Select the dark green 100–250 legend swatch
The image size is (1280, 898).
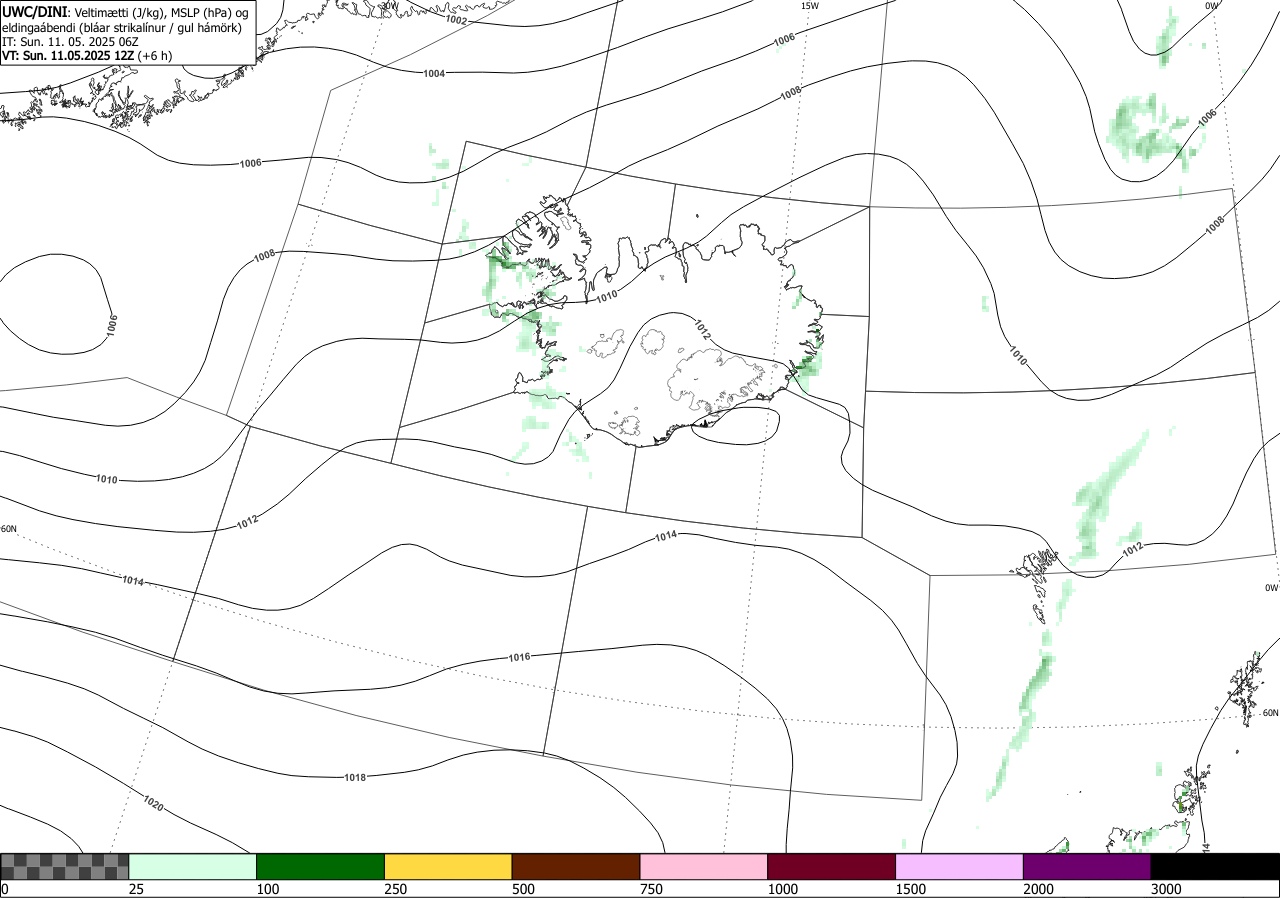click(321, 866)
